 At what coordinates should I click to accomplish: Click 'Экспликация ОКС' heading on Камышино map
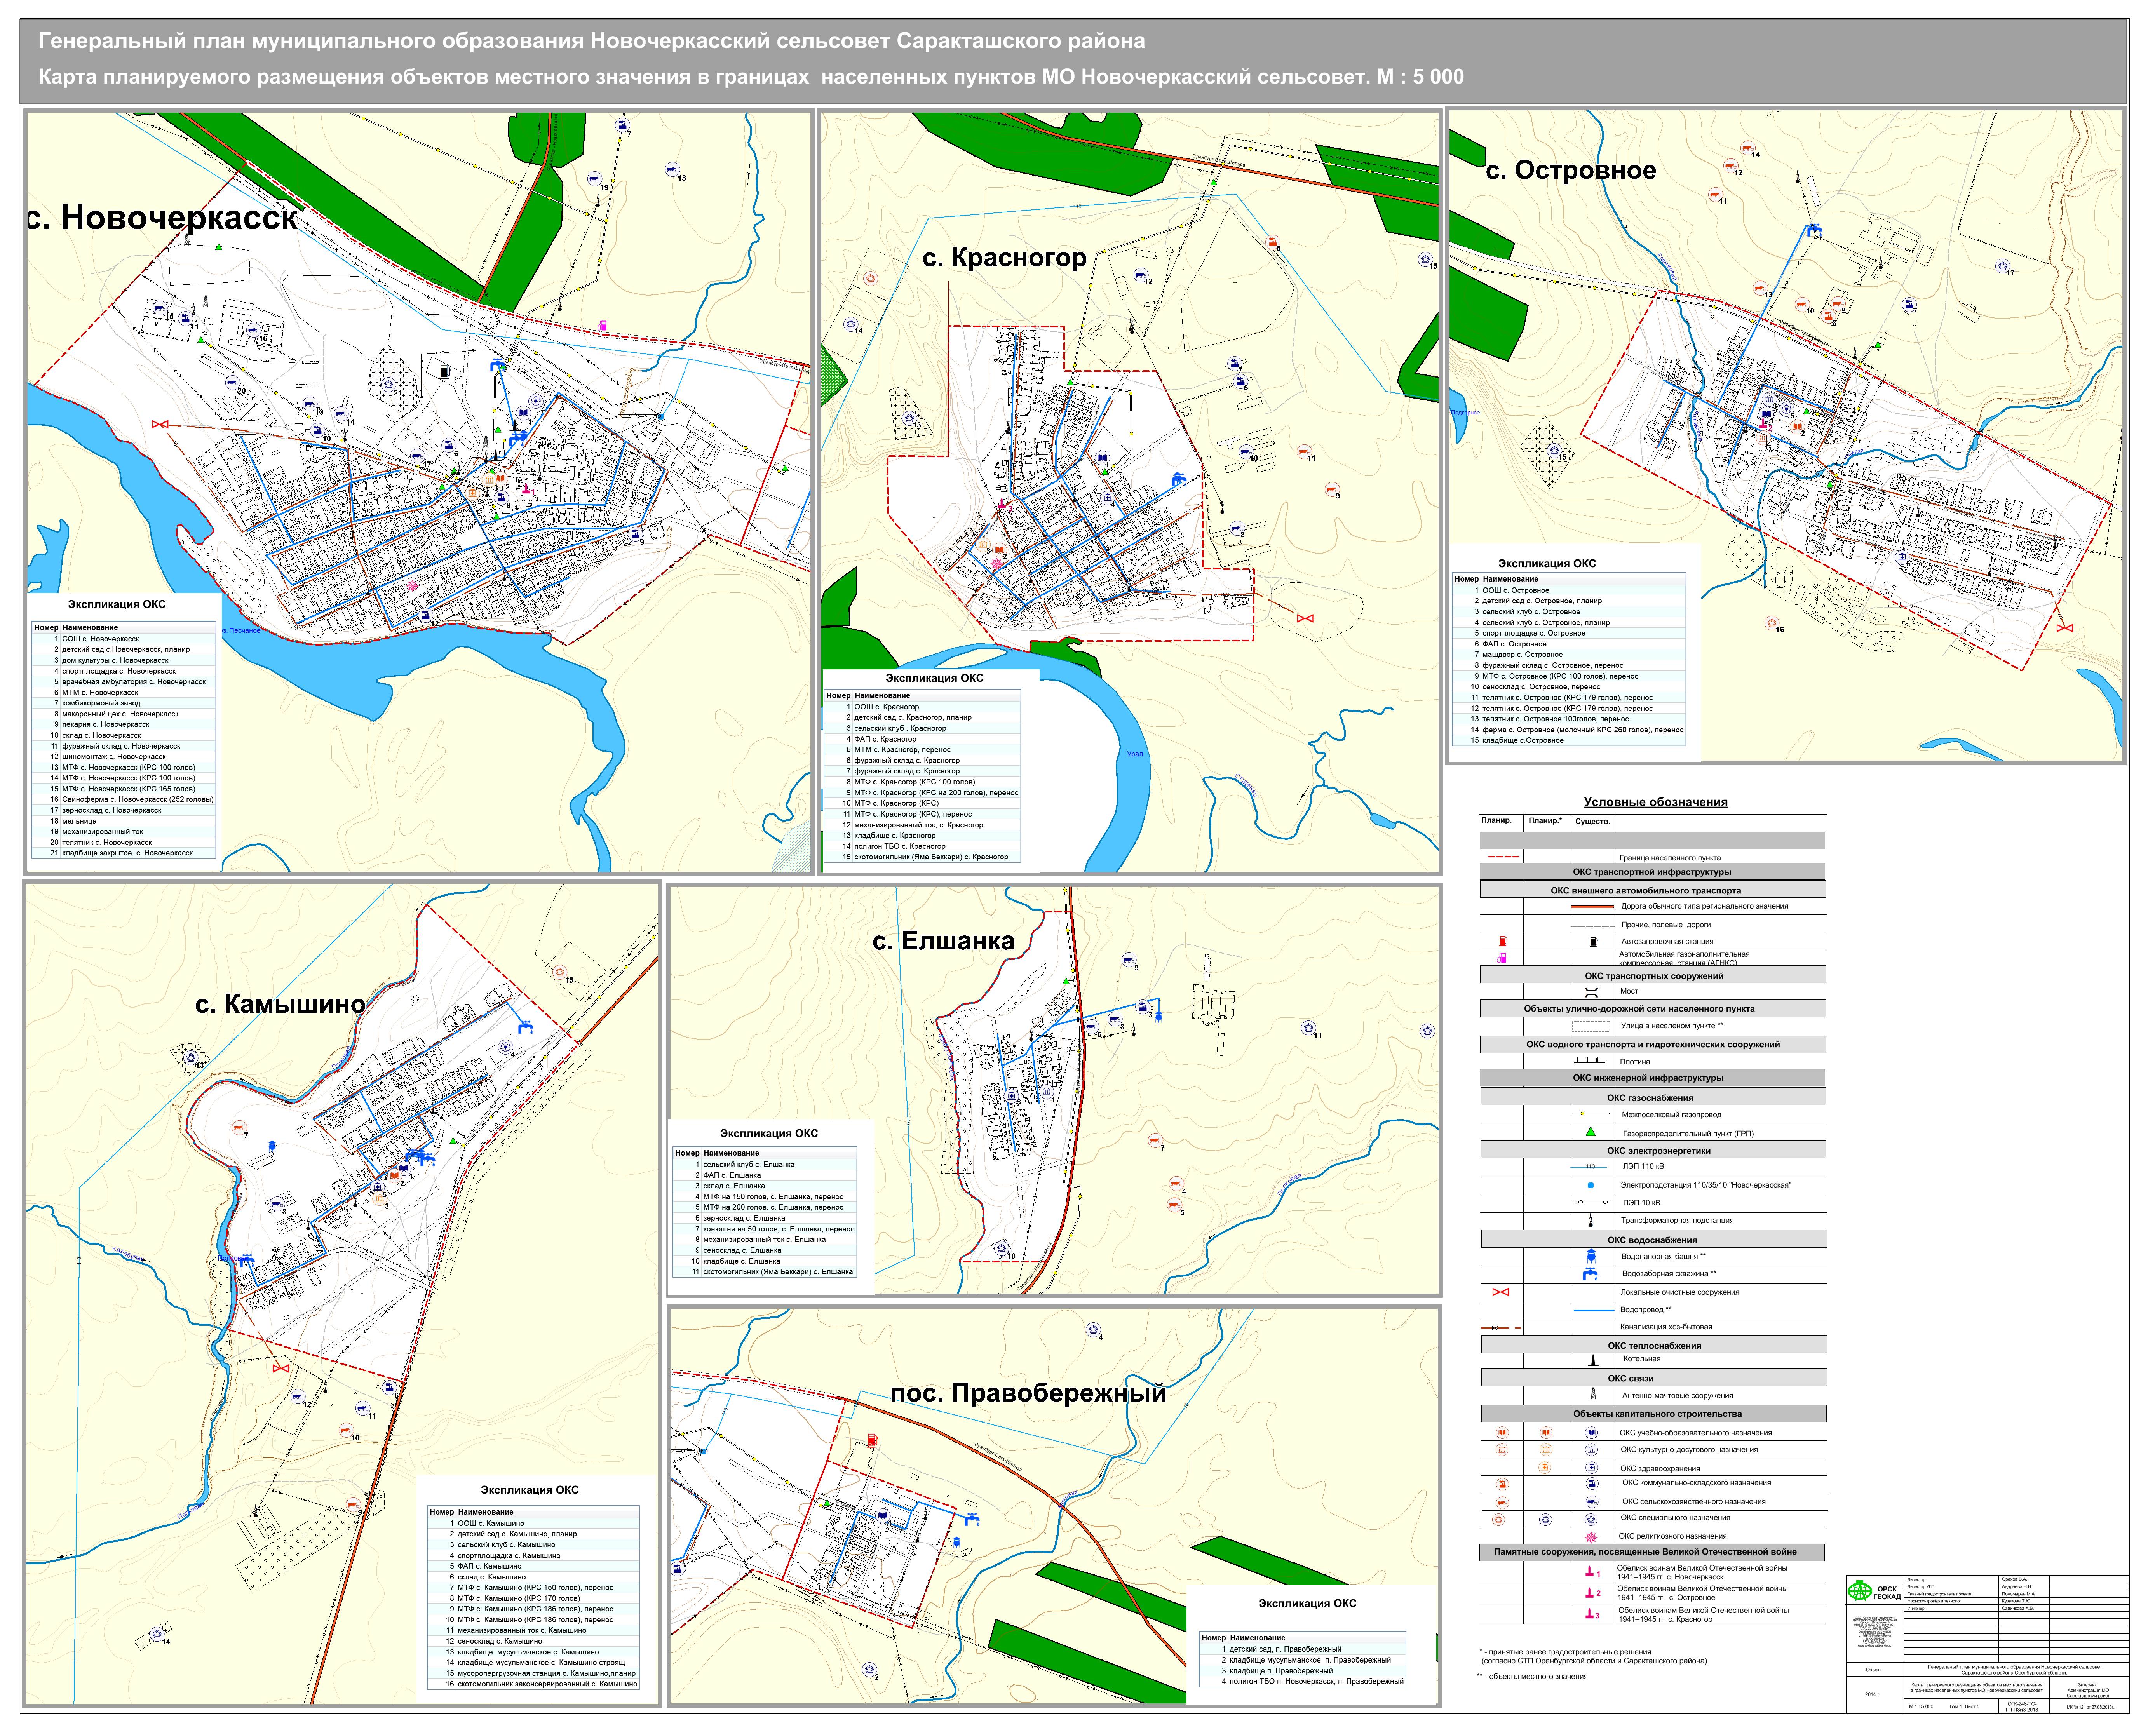pos(530,1490)
